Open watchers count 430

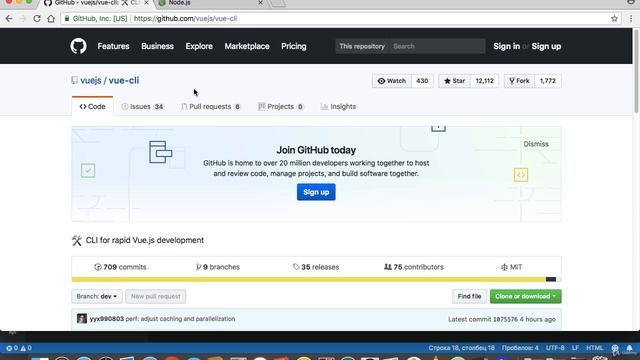[x=422, y=81]
